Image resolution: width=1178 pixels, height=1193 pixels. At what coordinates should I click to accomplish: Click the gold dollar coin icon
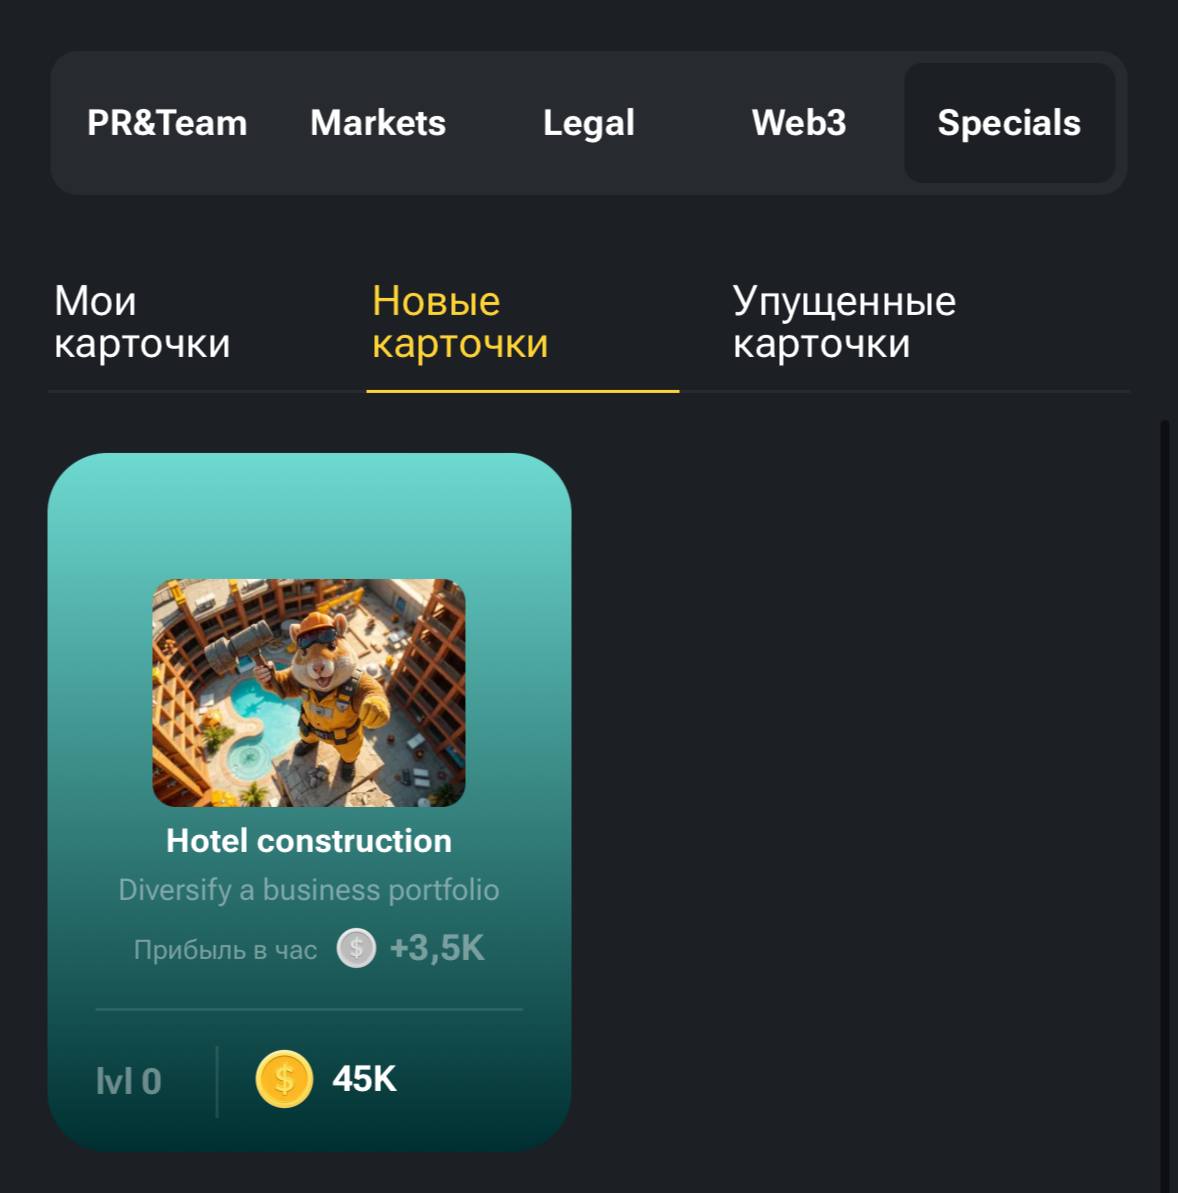284,1079
